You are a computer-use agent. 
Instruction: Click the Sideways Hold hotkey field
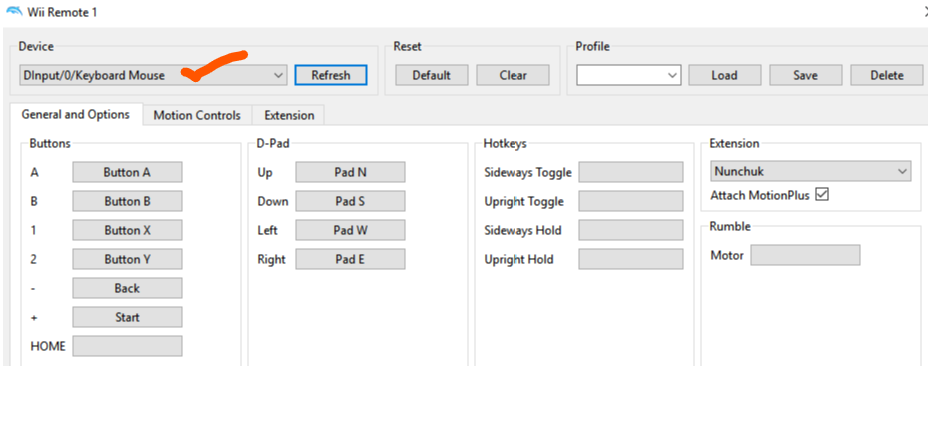click(631, 230)
